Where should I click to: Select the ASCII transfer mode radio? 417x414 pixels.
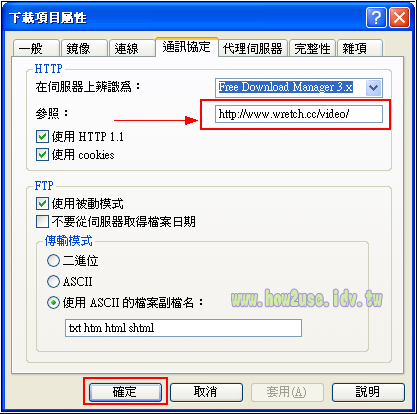53,282
